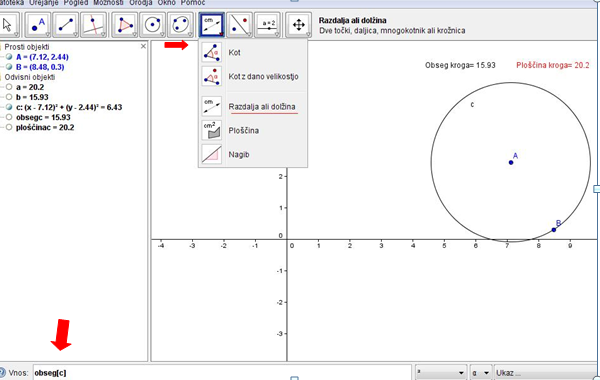Click the circle label c

(x=472, y=104)
